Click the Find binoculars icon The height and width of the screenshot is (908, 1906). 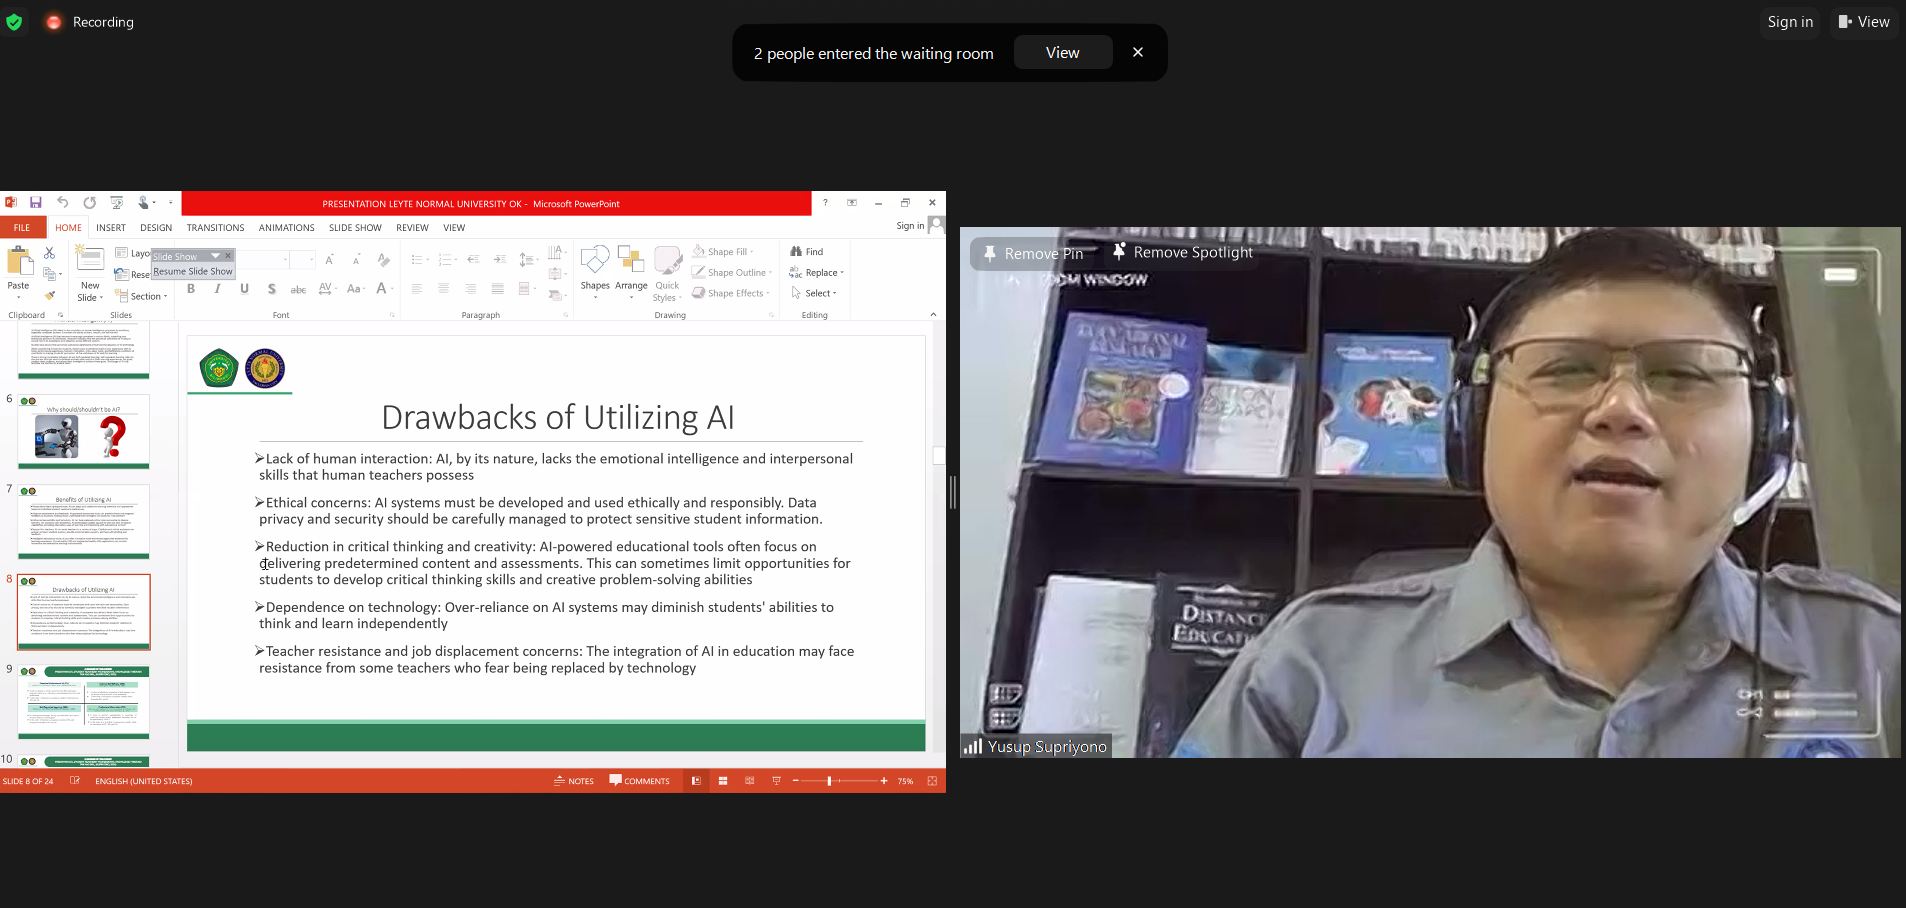(796, 252)
